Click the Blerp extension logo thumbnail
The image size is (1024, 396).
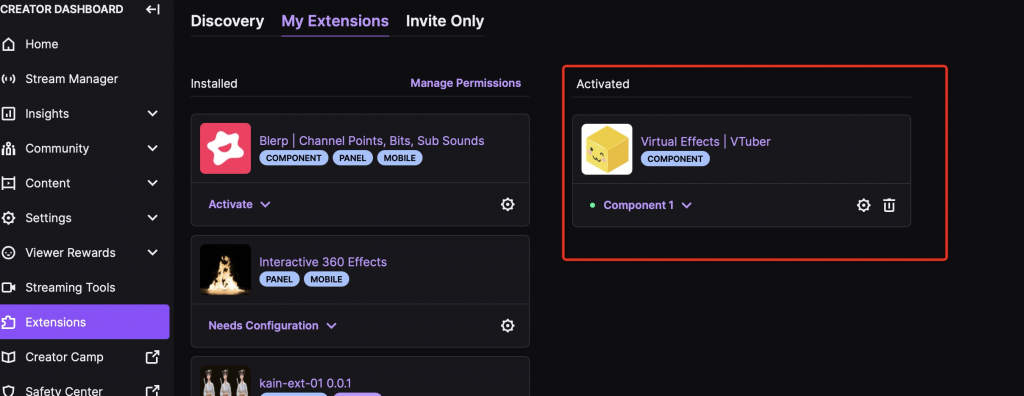225,148
